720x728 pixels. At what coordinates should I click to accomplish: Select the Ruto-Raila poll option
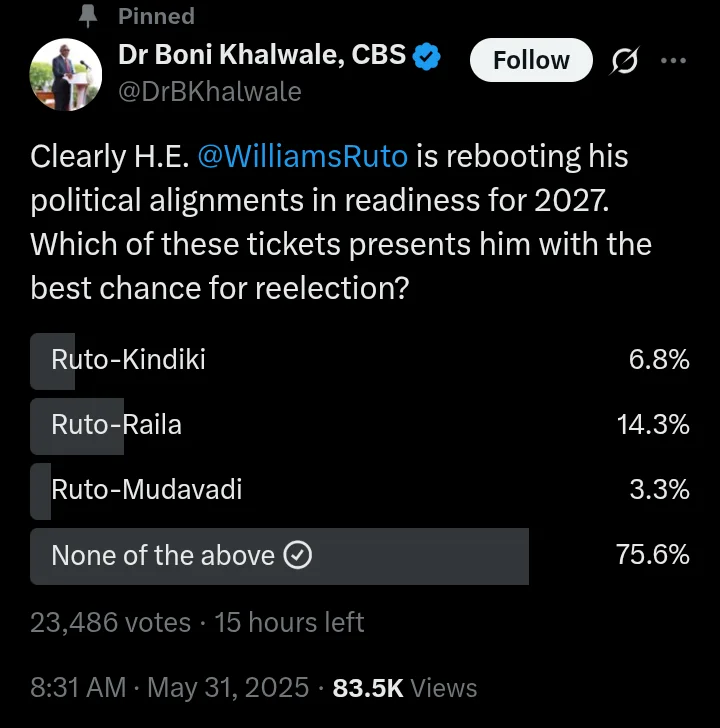tap(360, 426)
